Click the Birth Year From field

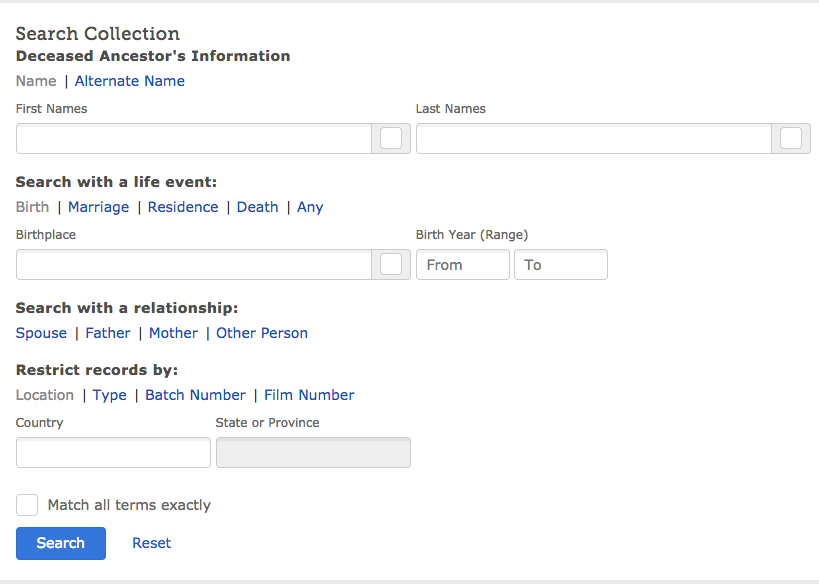pyautogui.click(x=462, y=265)
